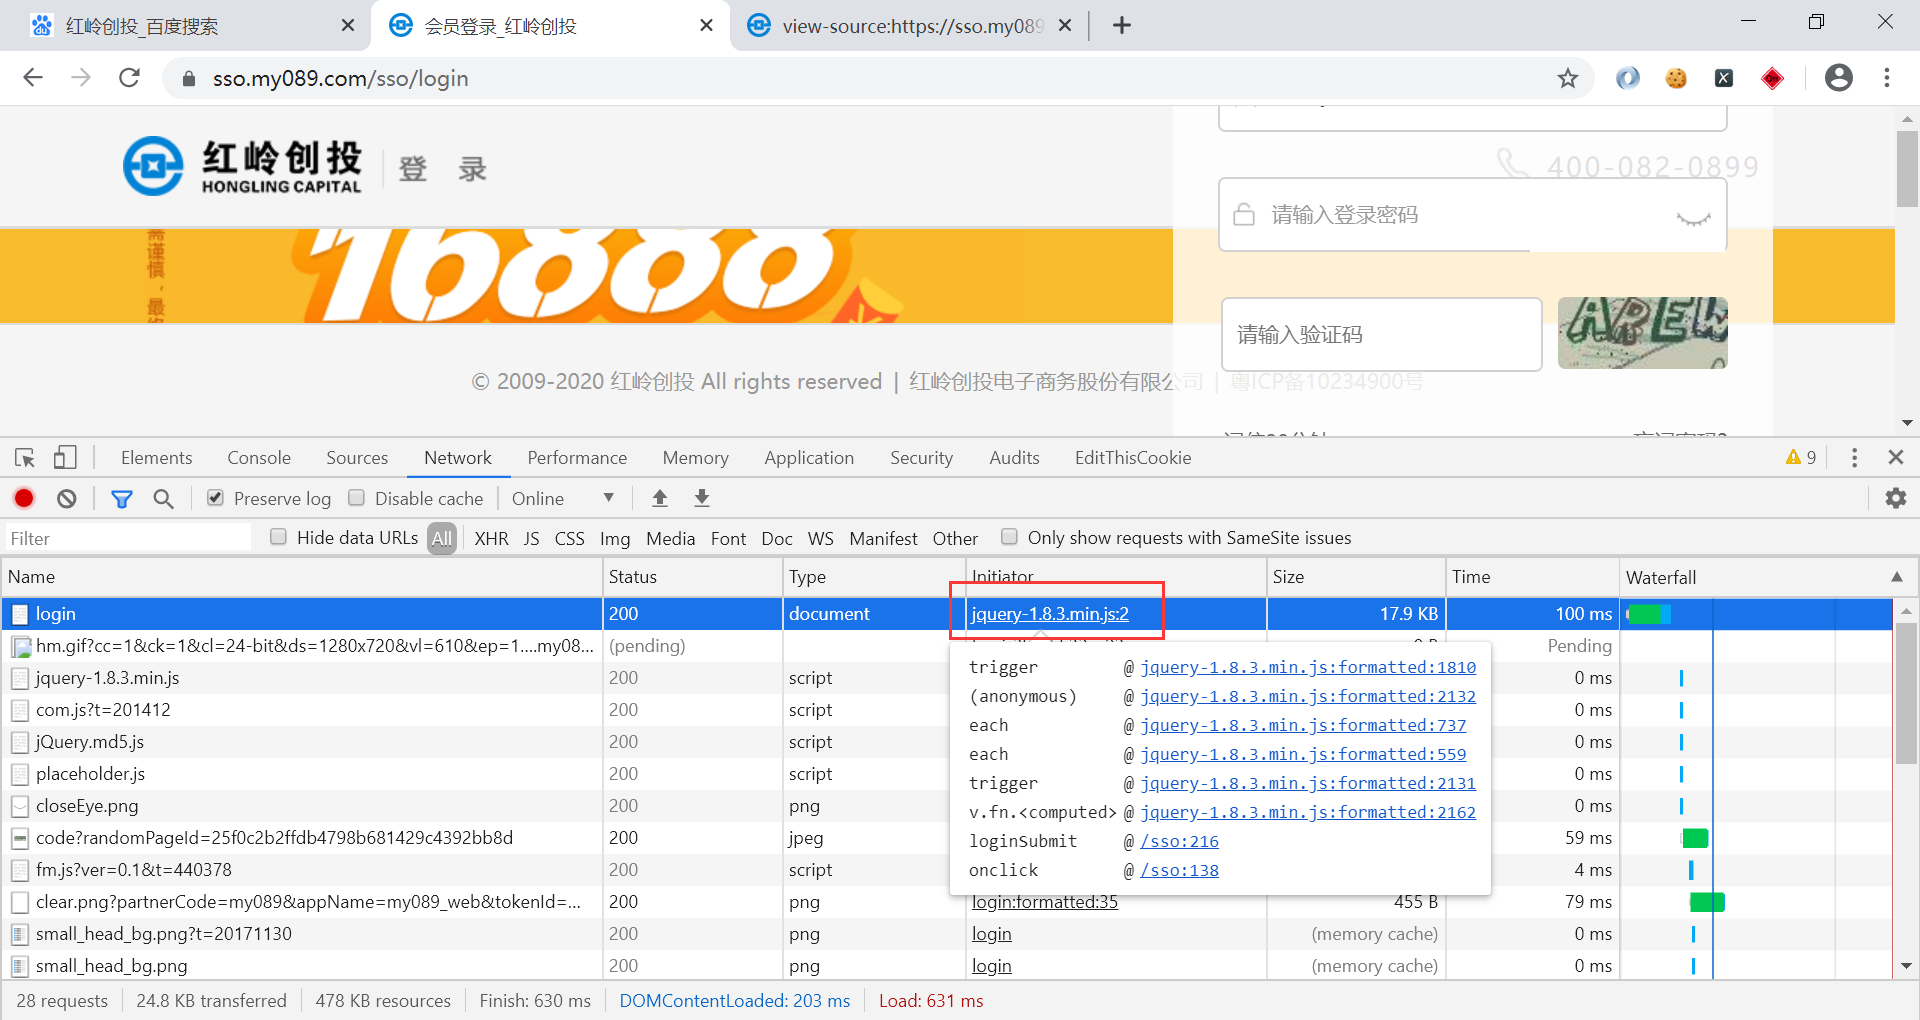Switch to the Console tab

[259, 458]
